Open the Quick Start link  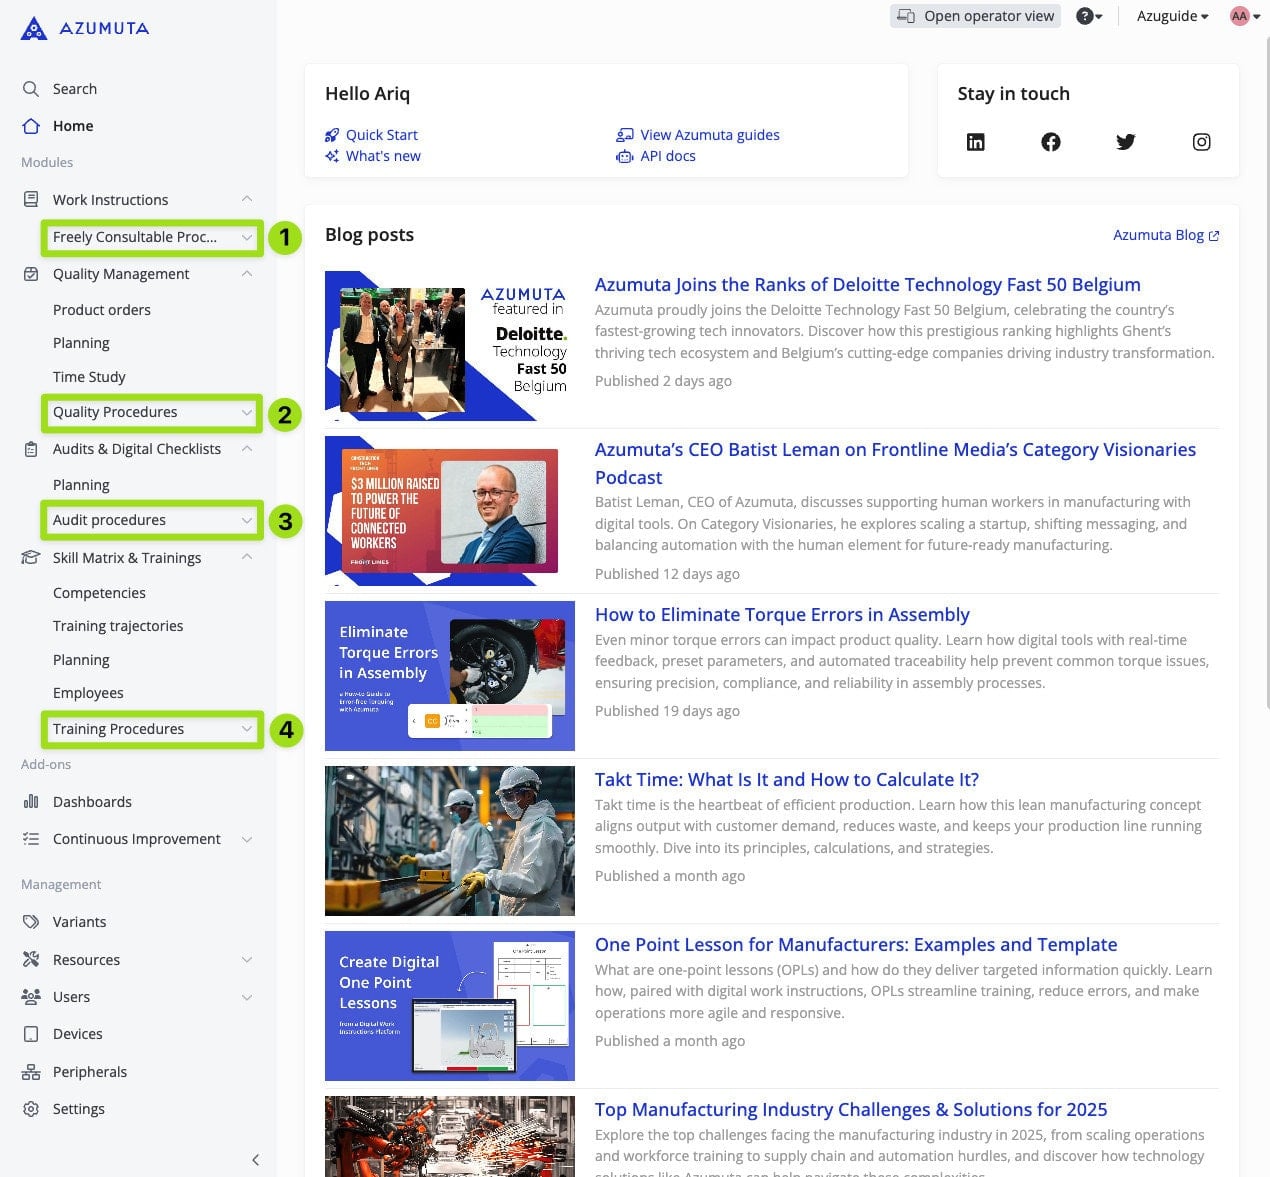point(381,135)
